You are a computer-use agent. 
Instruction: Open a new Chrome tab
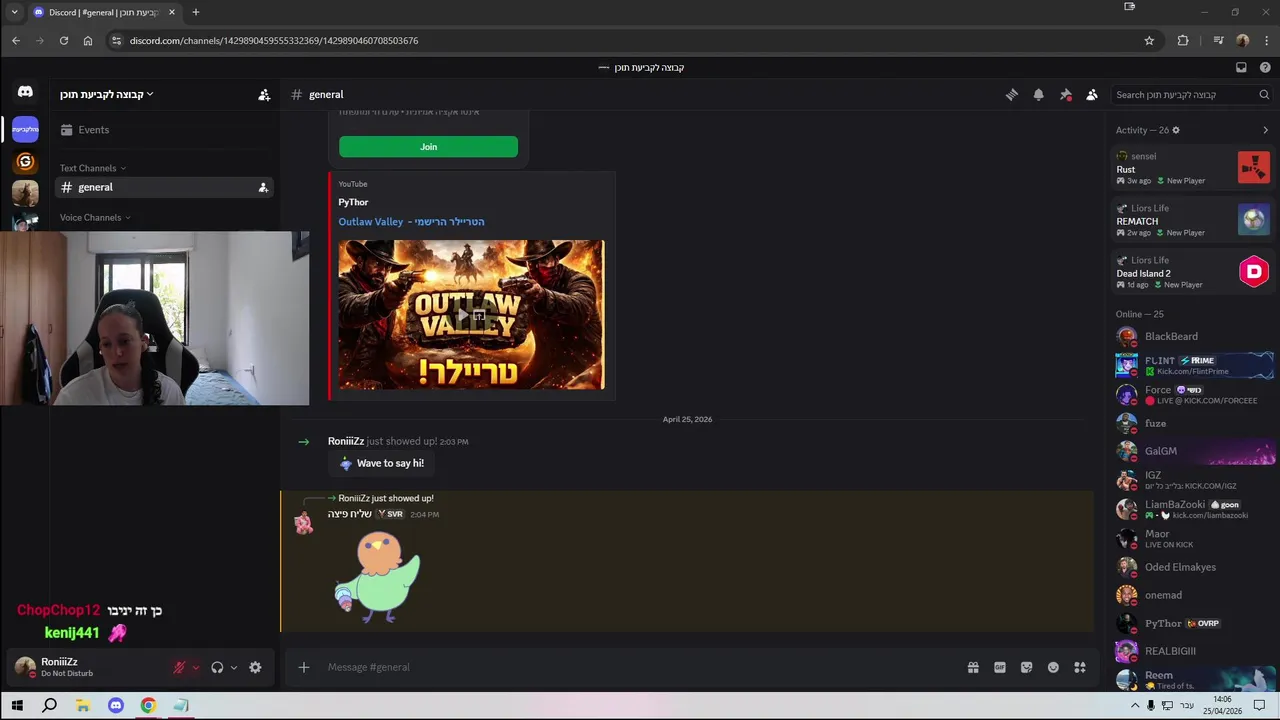coord(196,12)
